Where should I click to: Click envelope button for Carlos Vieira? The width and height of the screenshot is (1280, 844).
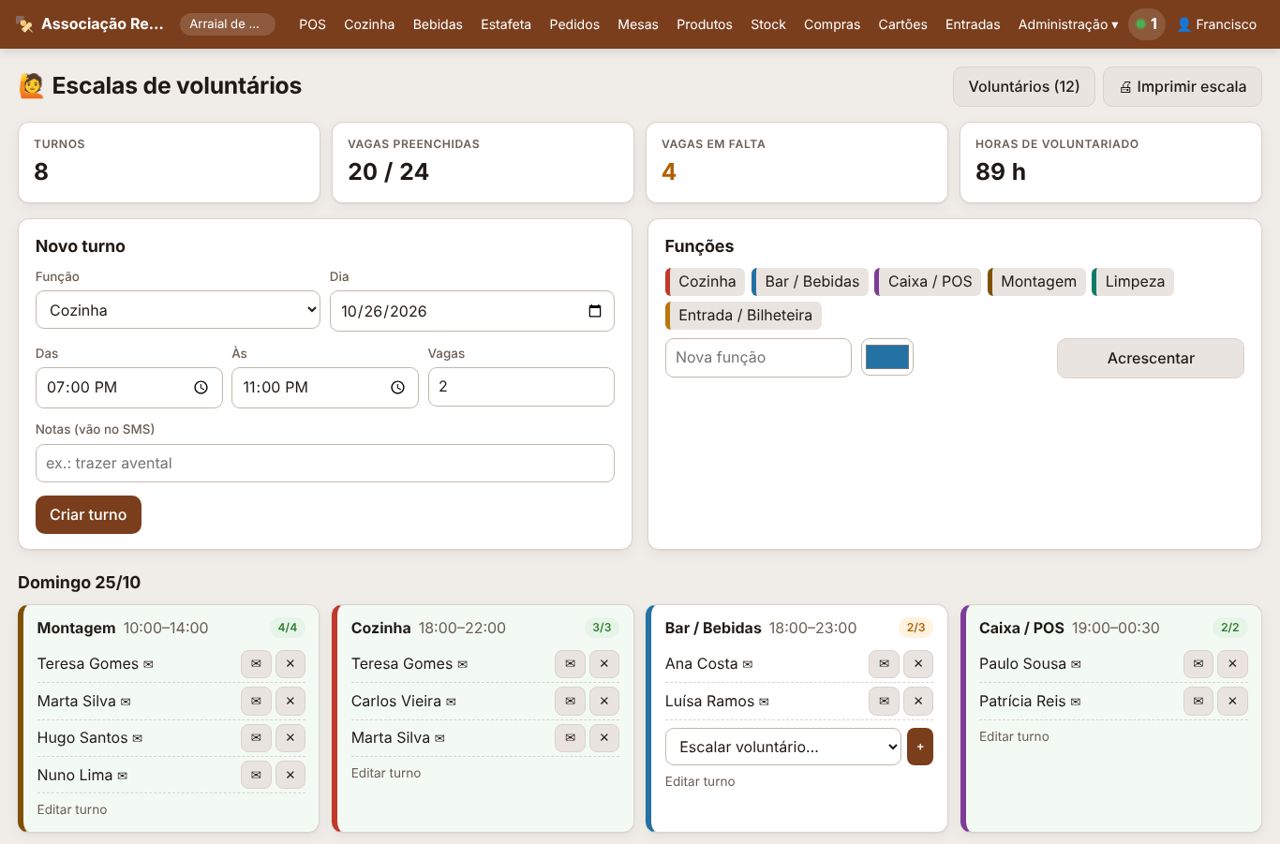click(570, 701)
